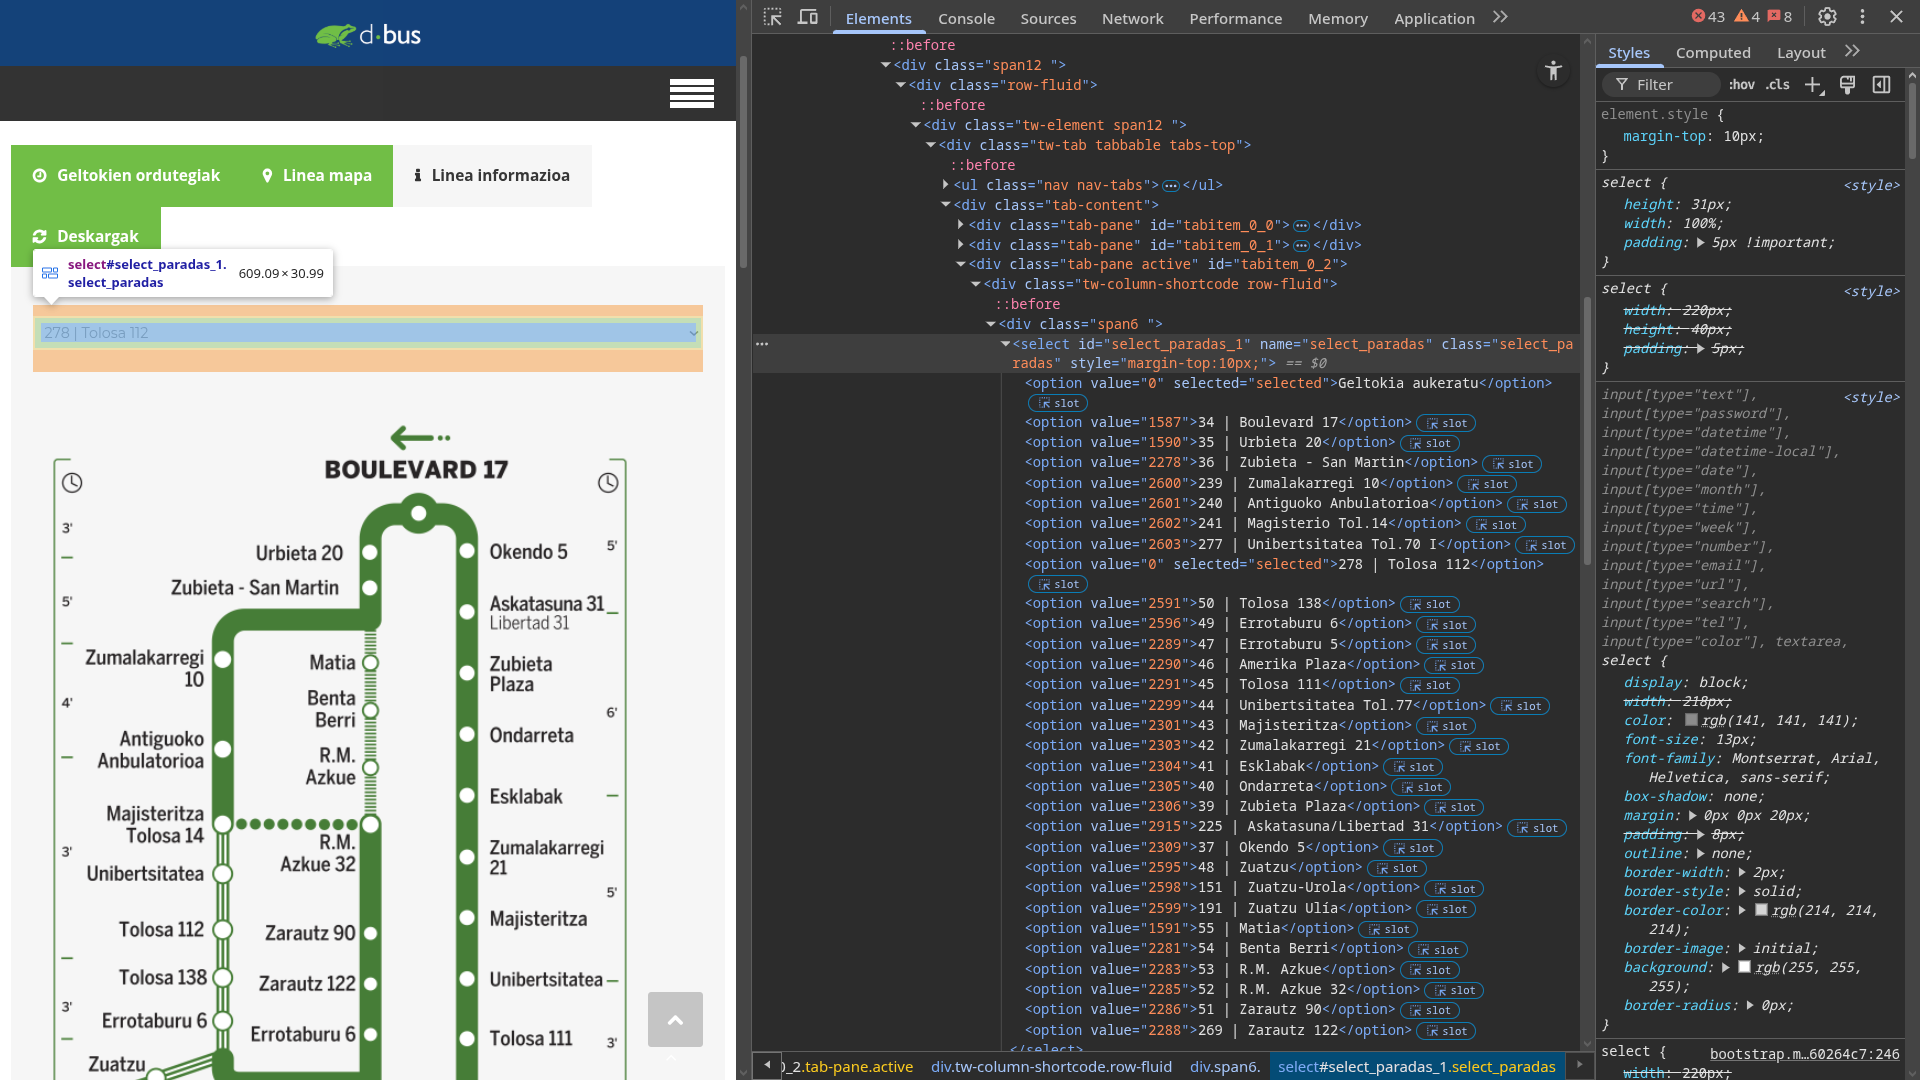Select the inspect element tool
Screen dimensions: 1920x1080
[772, 17]
